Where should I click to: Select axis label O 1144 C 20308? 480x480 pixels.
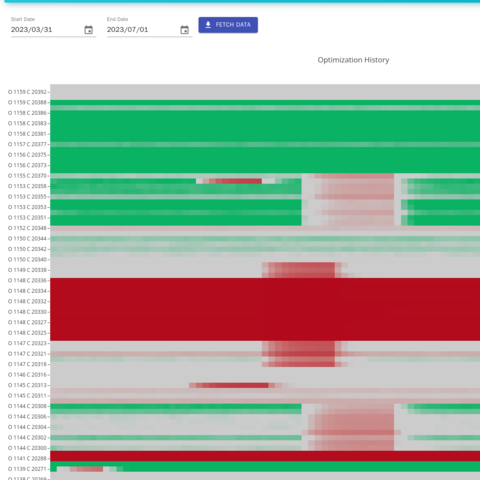click(x=27, y=406)
